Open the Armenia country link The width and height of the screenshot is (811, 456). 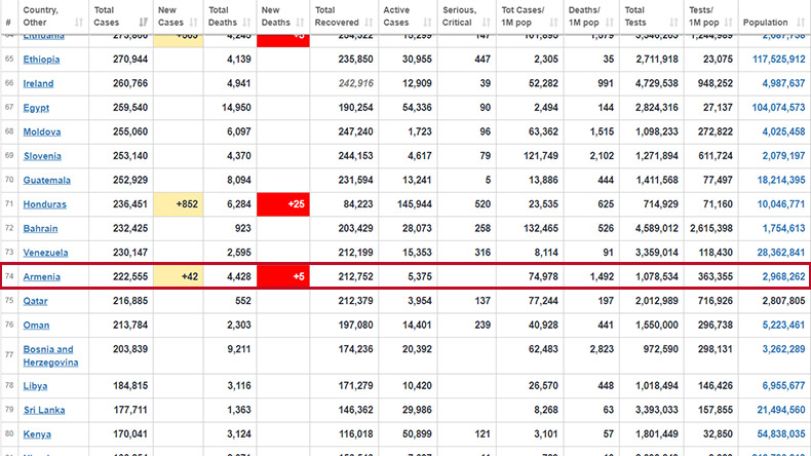[42, 277]
